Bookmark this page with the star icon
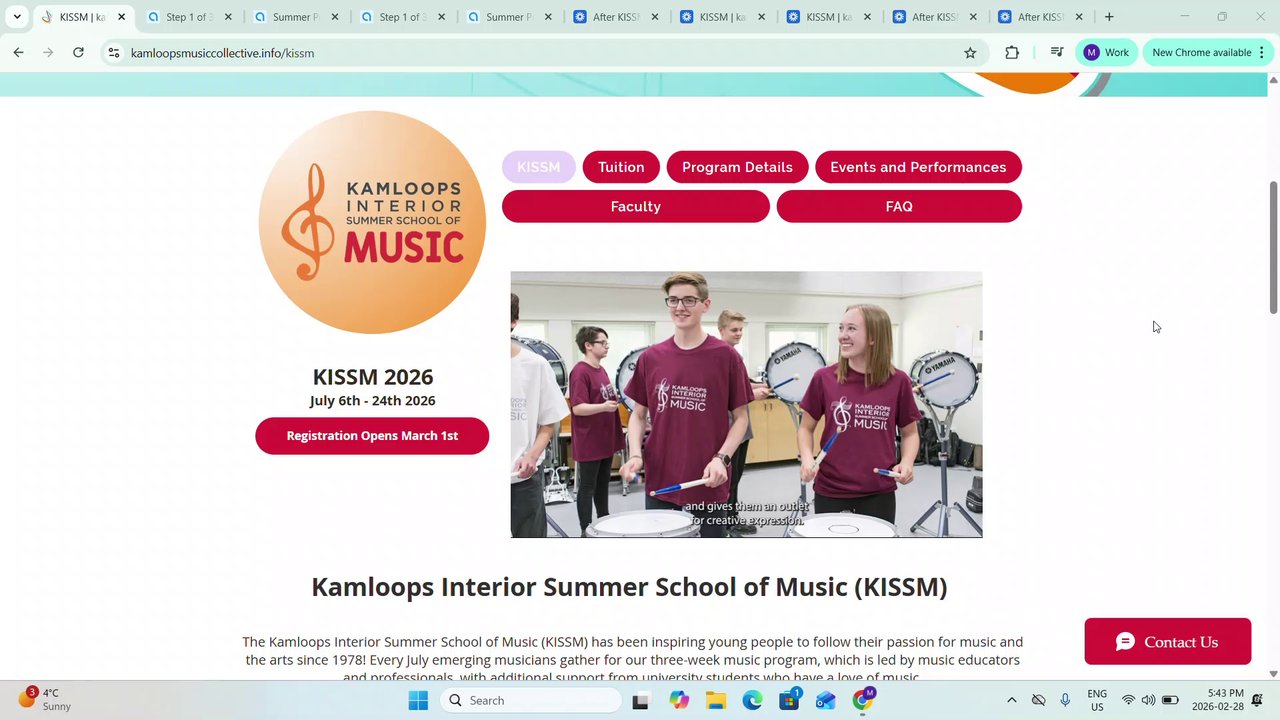 tap(970, 53)
